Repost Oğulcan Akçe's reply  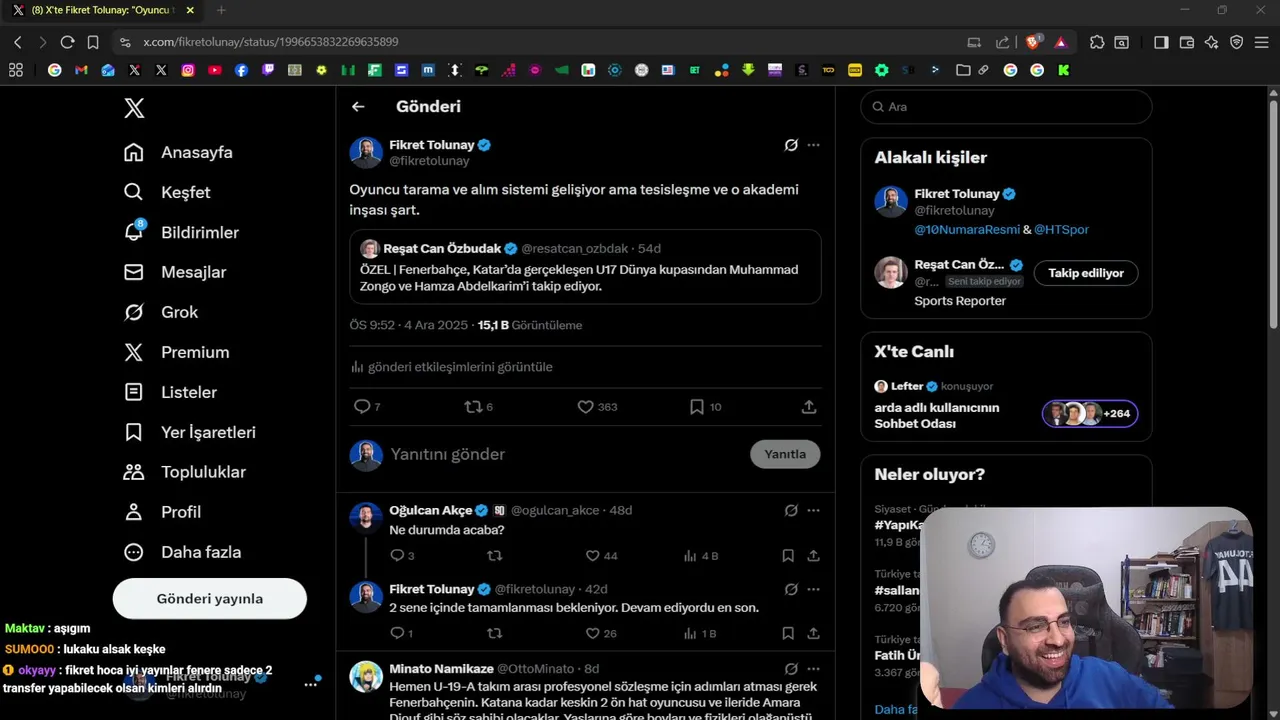pyautogui.click(x=494, y=556)
